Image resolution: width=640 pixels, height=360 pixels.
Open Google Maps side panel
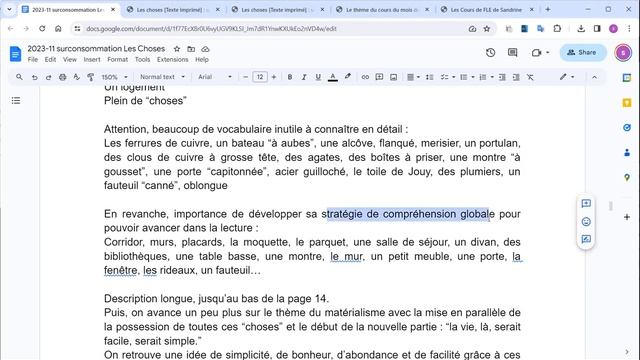click(627, 178)
